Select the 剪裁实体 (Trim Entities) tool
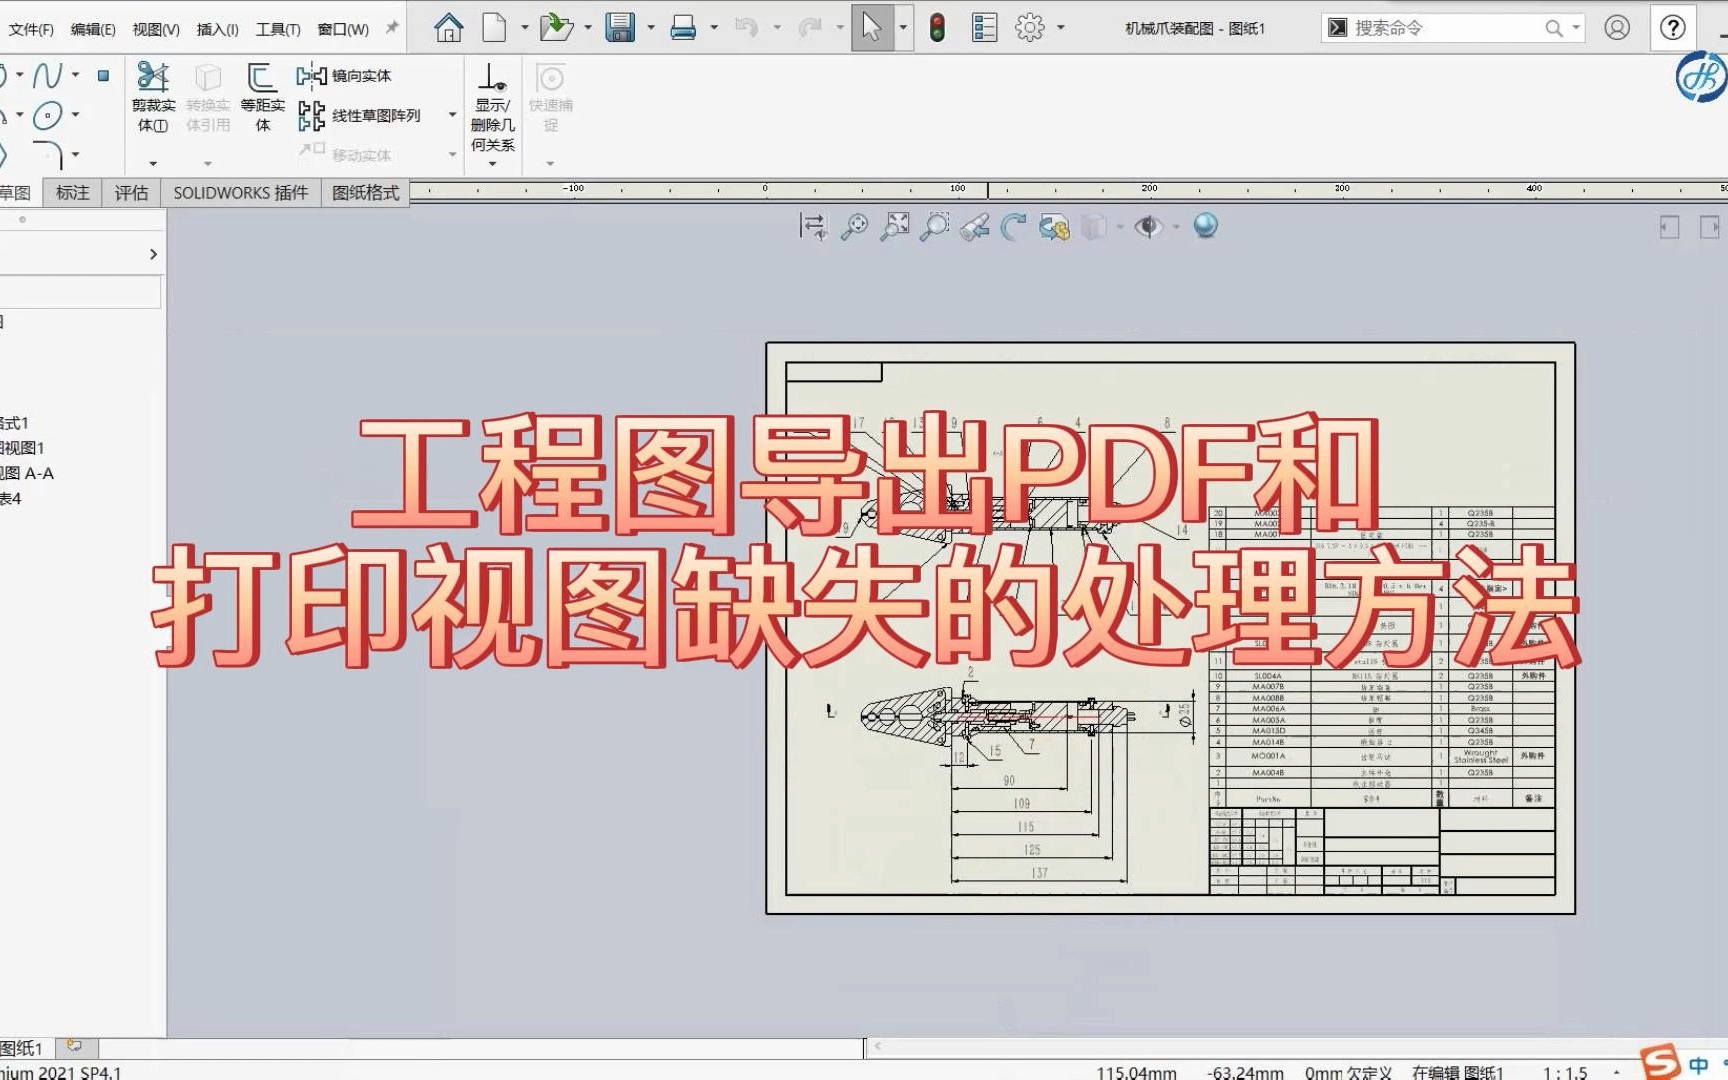This screenshot has width=1728, height=1080. click(152, 100)
